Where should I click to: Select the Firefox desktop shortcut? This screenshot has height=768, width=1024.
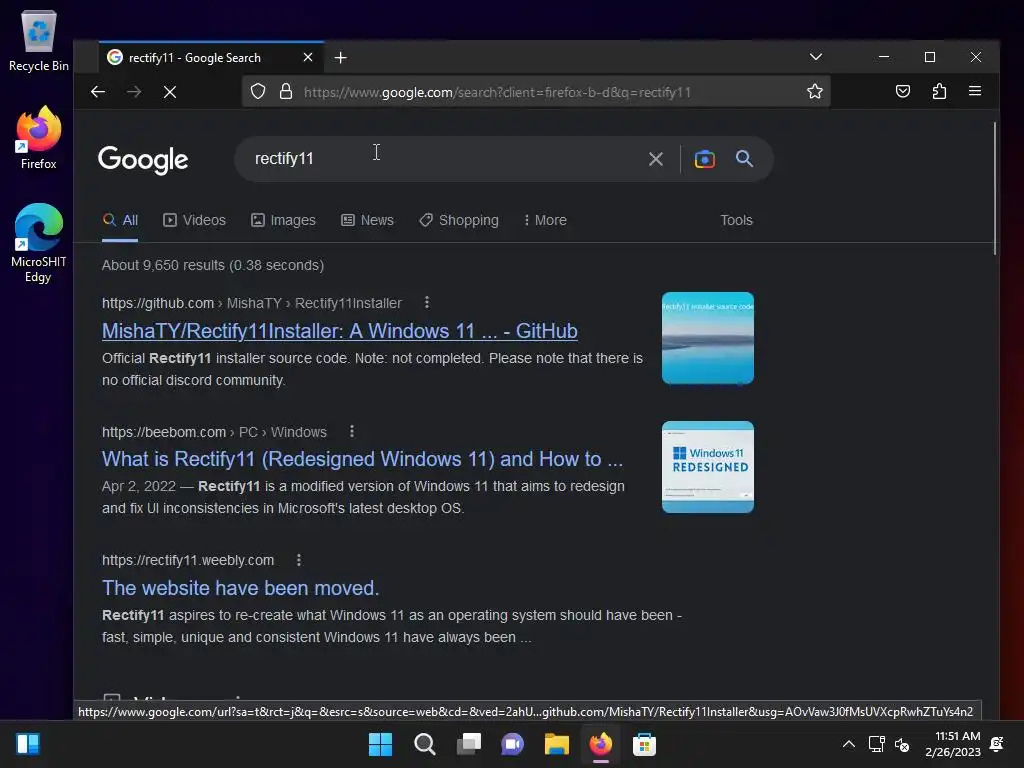point(39,138)
